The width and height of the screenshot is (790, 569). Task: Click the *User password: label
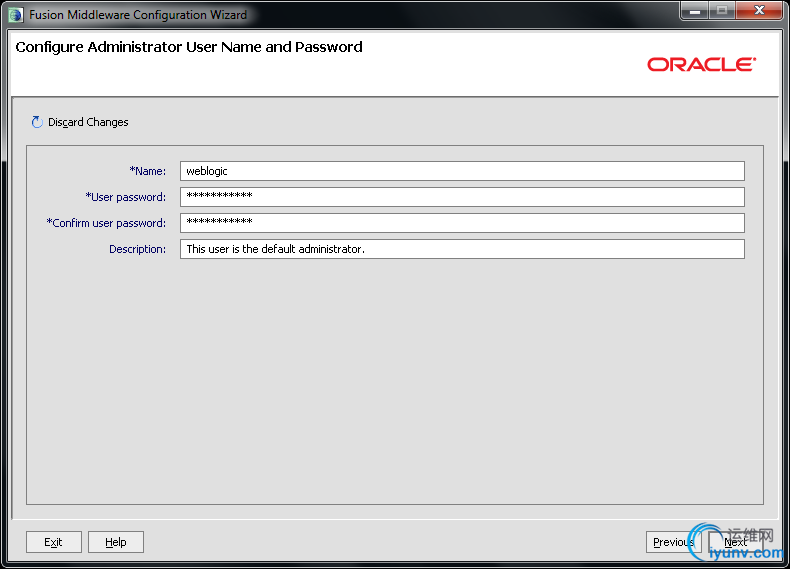coord(125,197)
